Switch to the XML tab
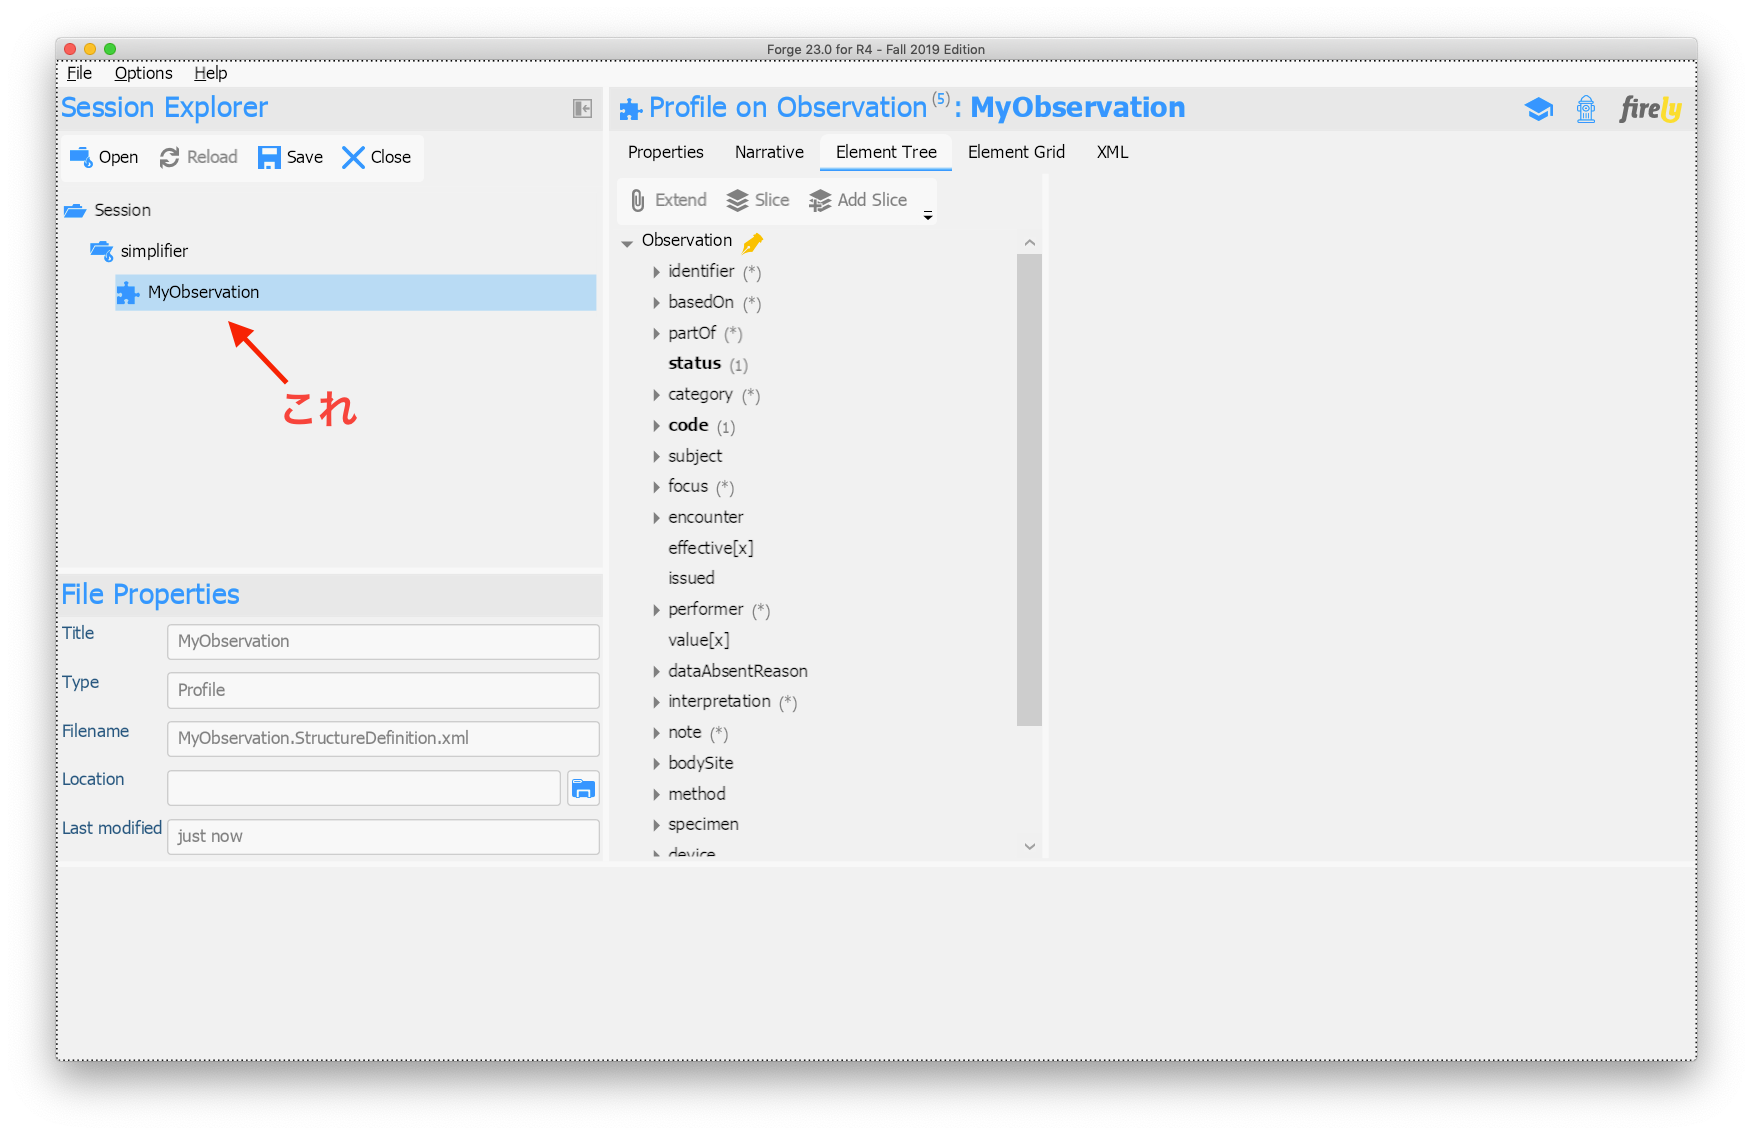 coord(1112,152)
